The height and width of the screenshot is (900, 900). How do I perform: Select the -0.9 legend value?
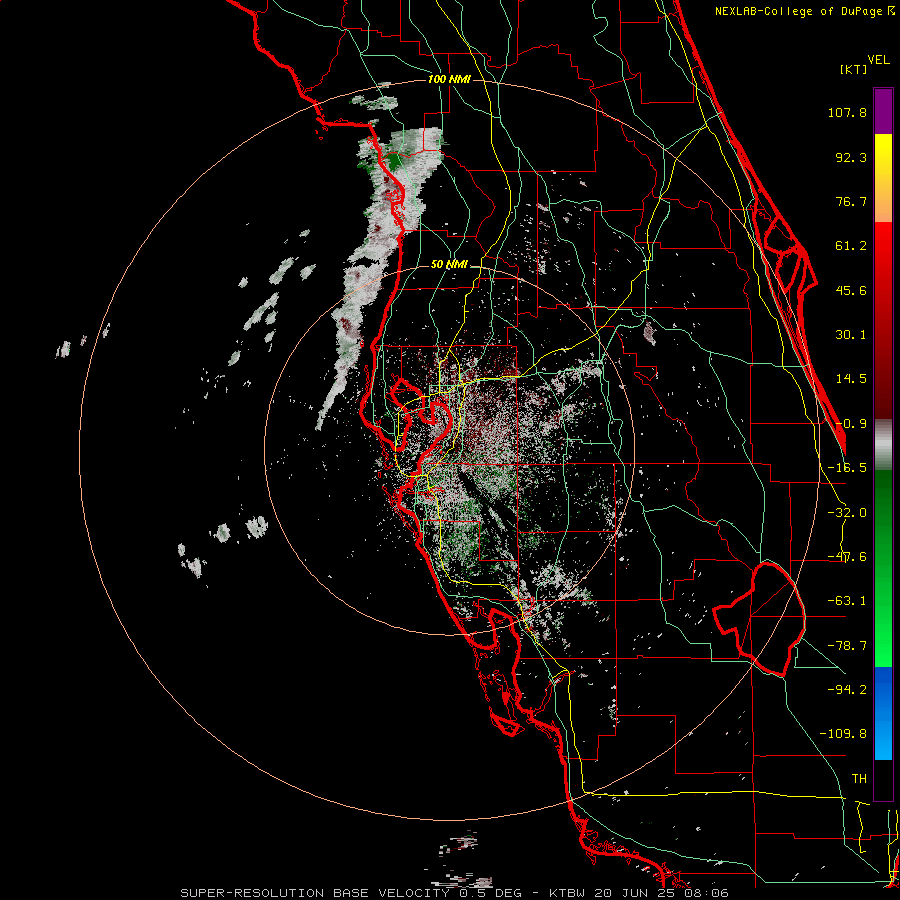click(851, 424)
